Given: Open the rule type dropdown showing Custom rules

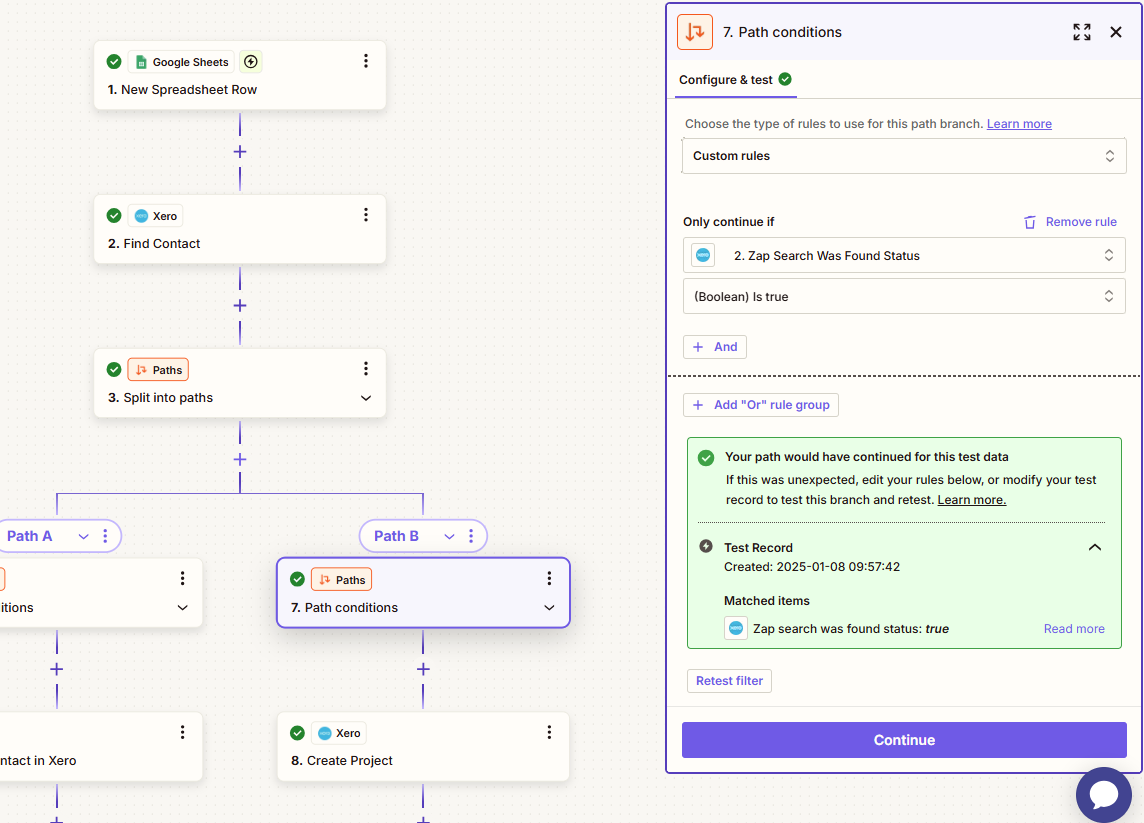Looking at the screenshot, I should click(904, 156).
